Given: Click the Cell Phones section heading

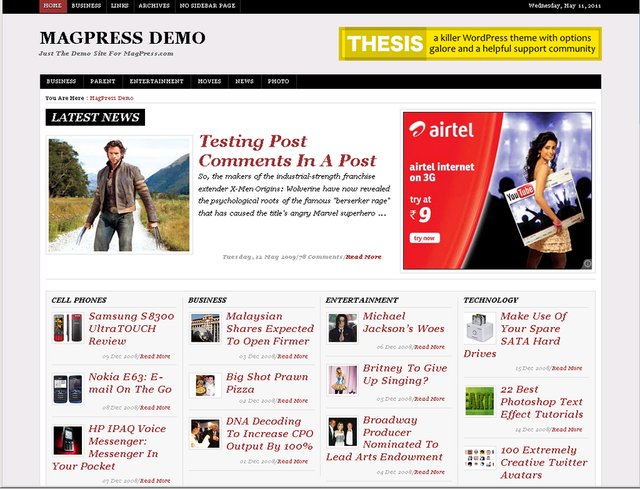Looking at the screenshot, I should pos(79,300).
